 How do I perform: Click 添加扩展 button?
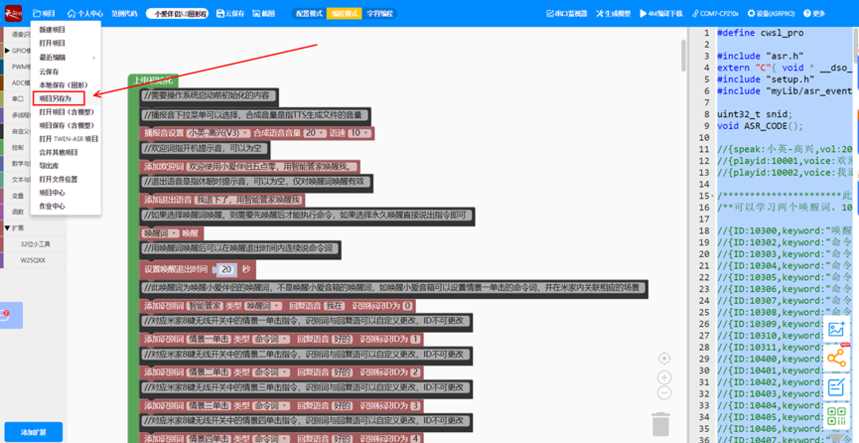pos(33,432)
